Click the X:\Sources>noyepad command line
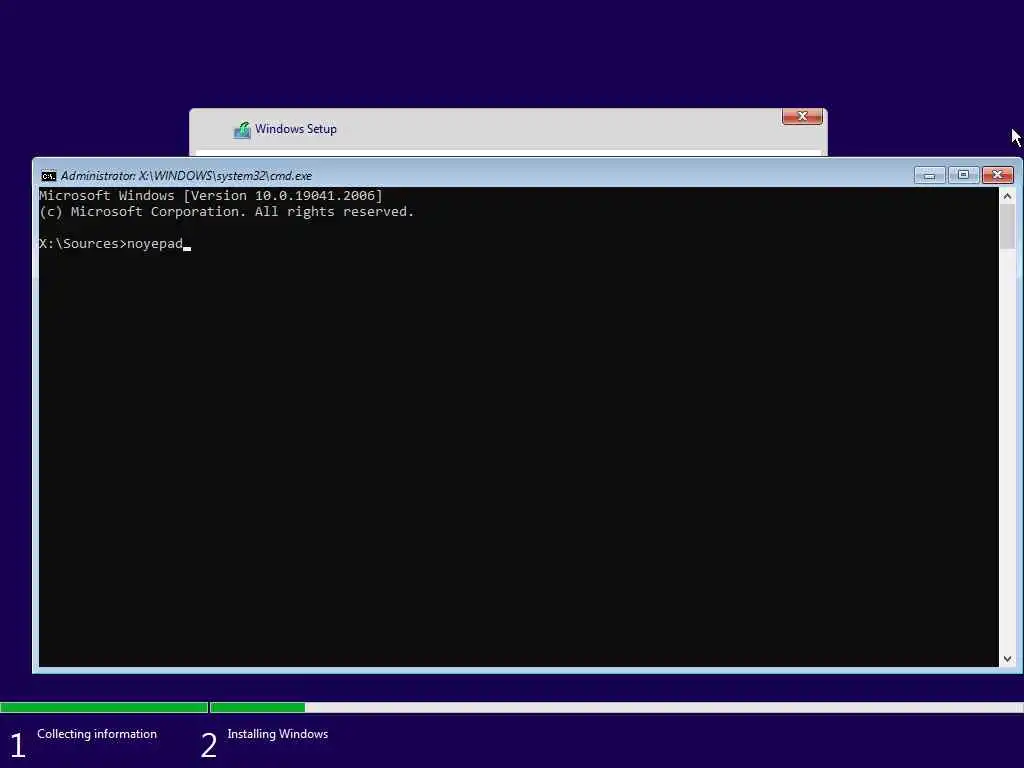 (x=115, y=244)
